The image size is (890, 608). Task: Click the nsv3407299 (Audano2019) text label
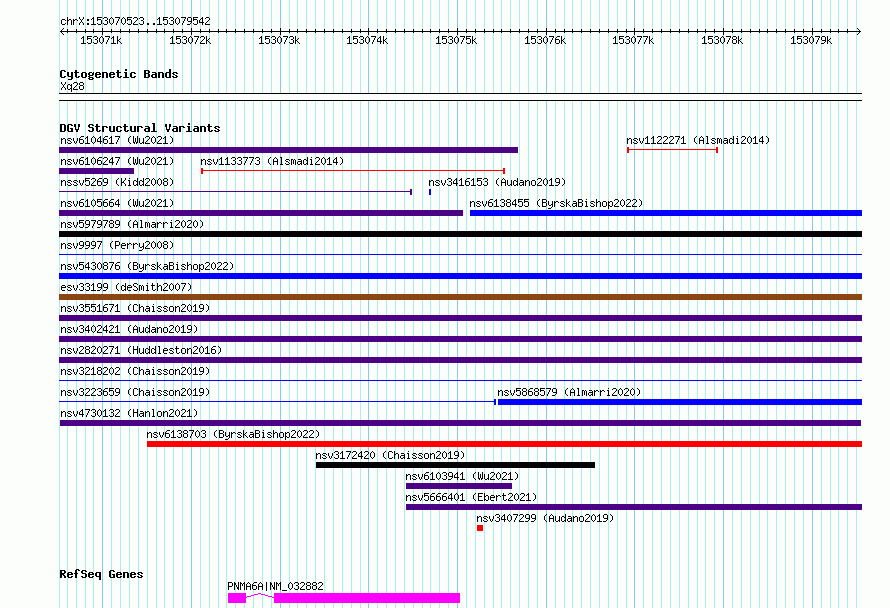coord(545,518)
